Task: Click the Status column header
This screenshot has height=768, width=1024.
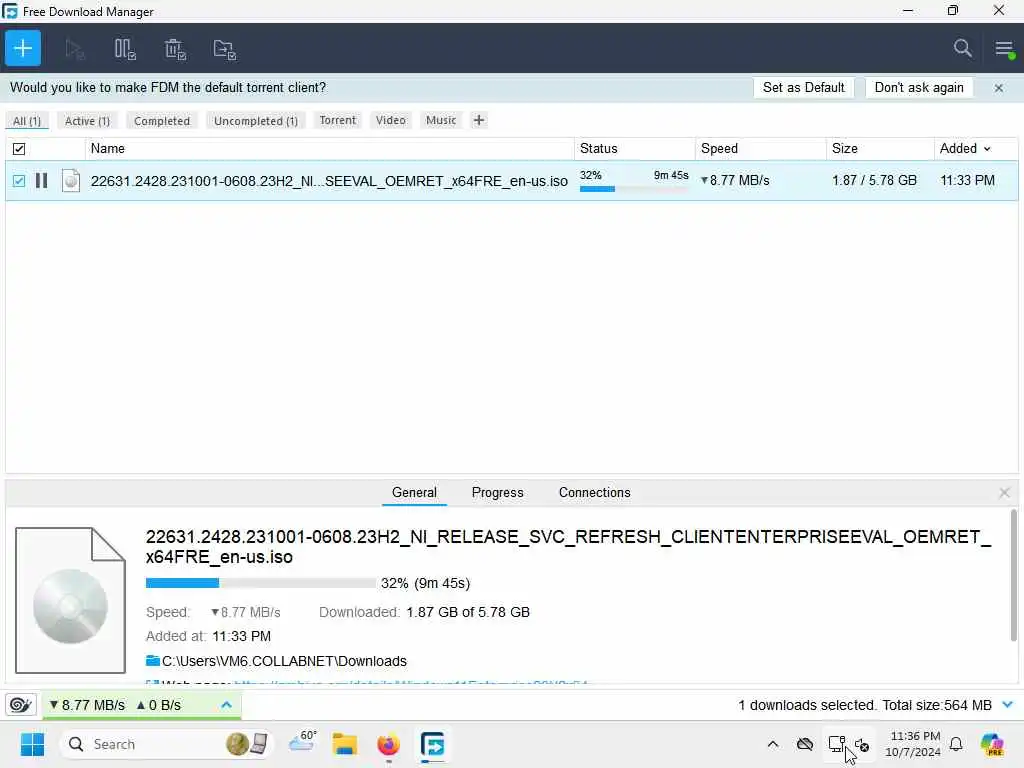Action: (634, 149)
